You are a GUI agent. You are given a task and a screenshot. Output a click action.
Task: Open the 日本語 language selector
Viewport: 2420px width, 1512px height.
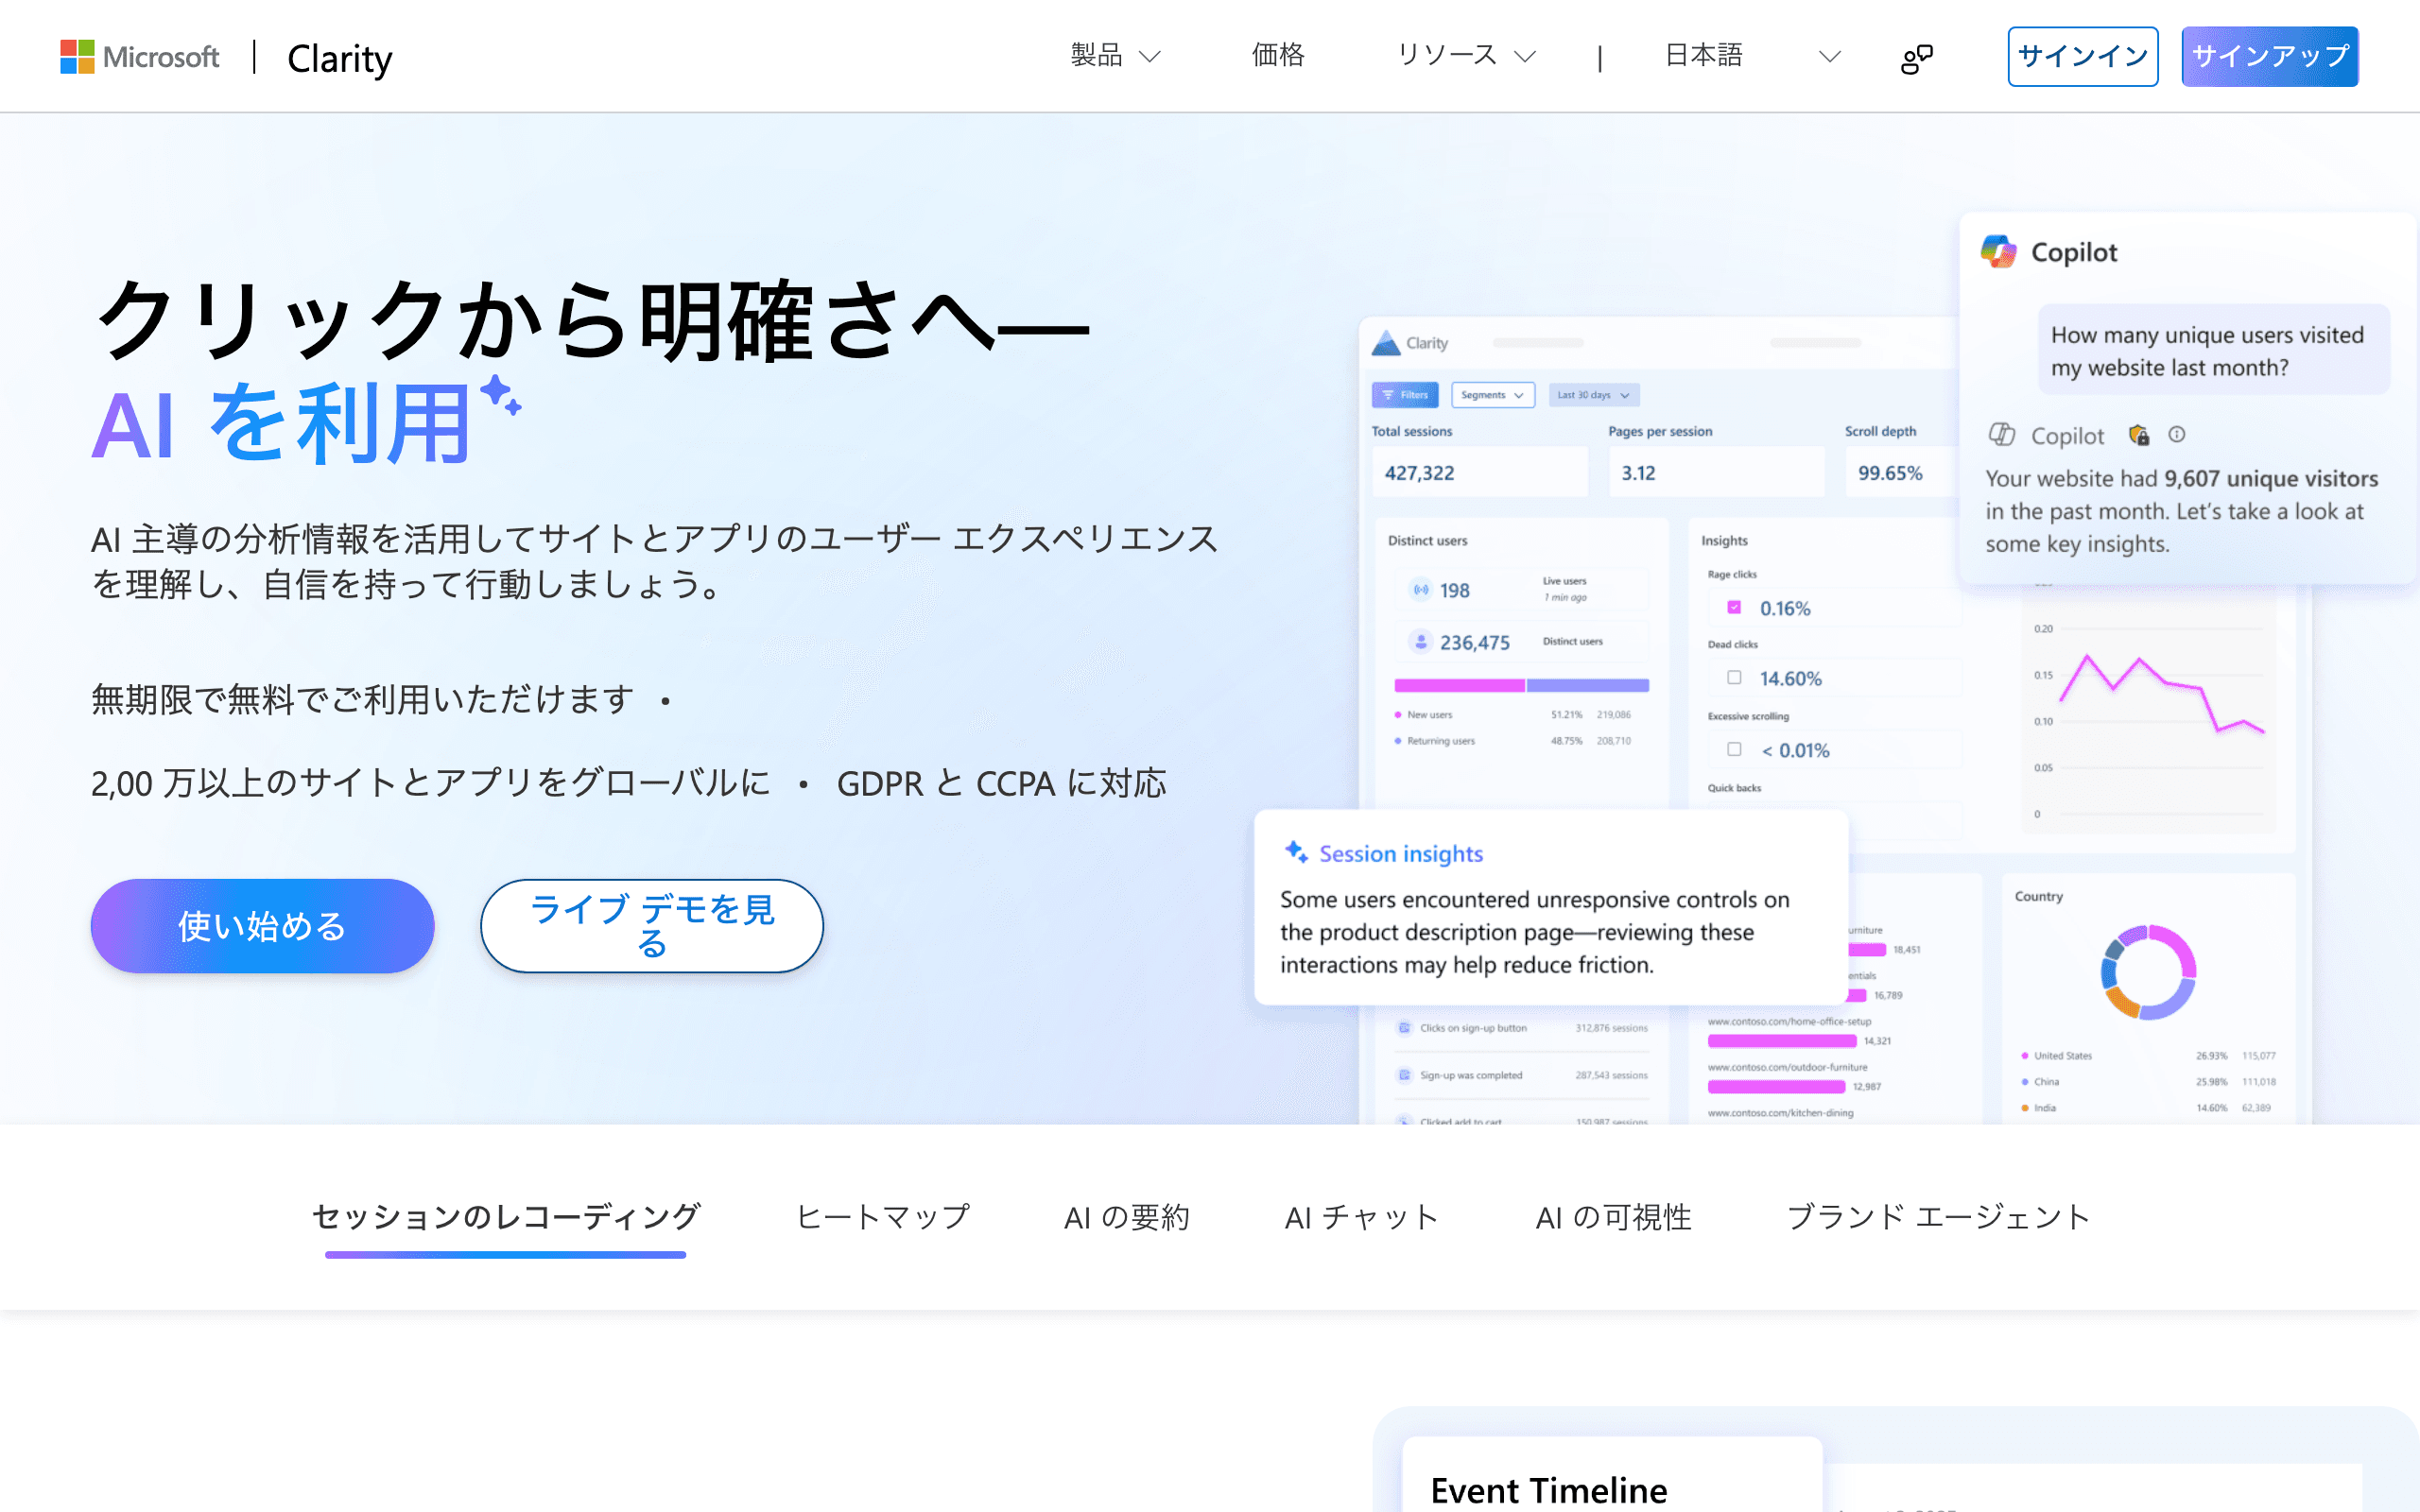click(x=1751, y=55)
